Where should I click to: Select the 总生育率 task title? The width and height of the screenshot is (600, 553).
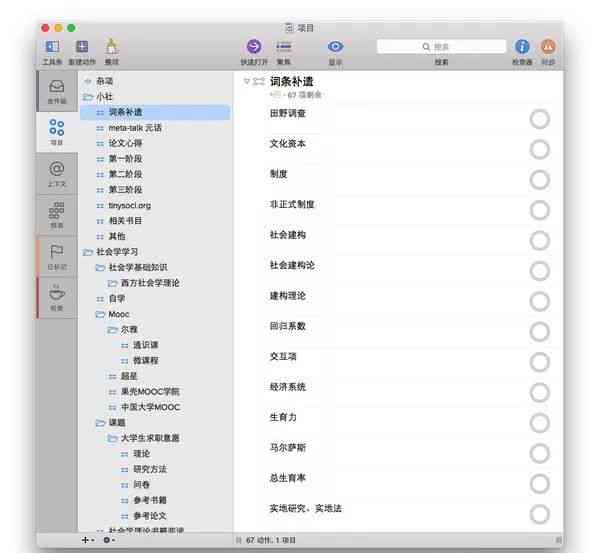pyautogui.click(x=287, y=478)
